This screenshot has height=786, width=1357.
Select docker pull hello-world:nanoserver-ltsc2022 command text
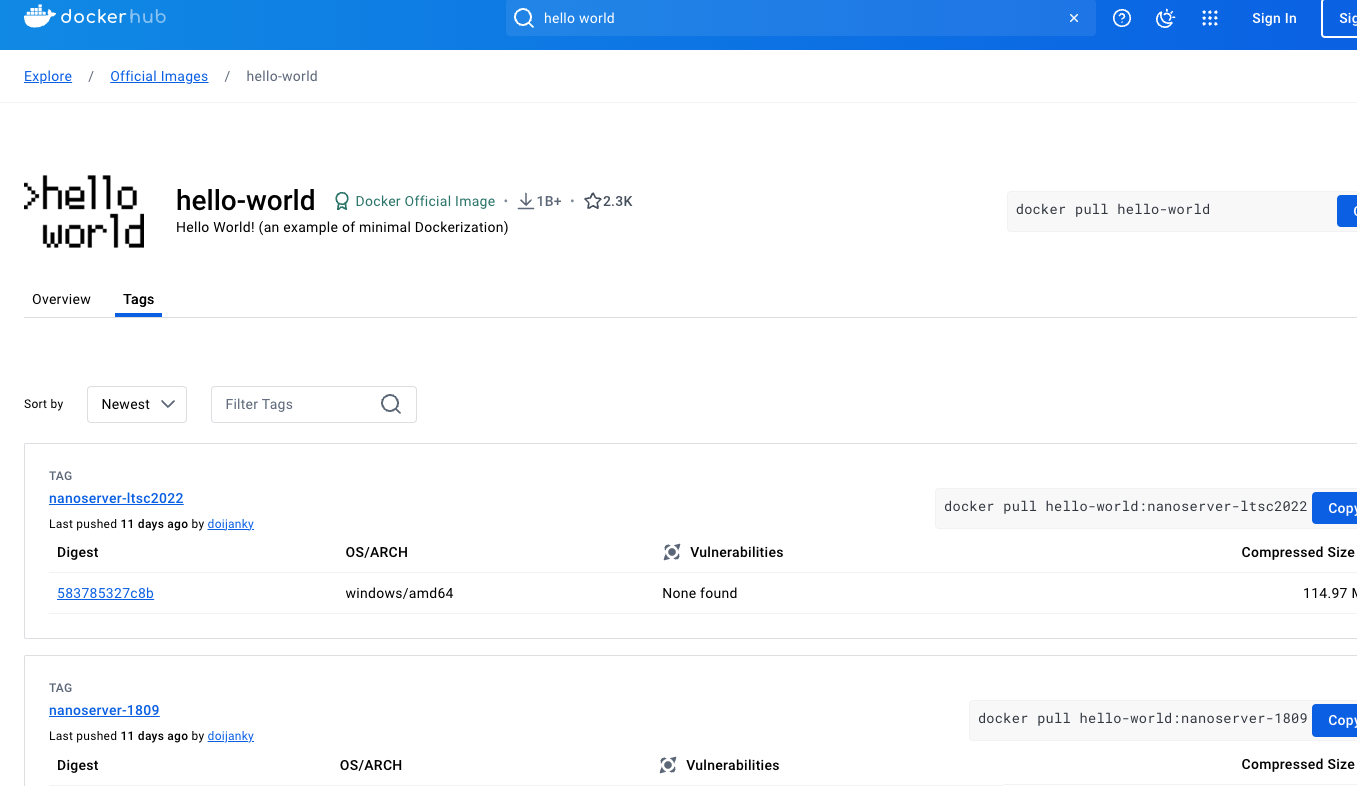1125,506
